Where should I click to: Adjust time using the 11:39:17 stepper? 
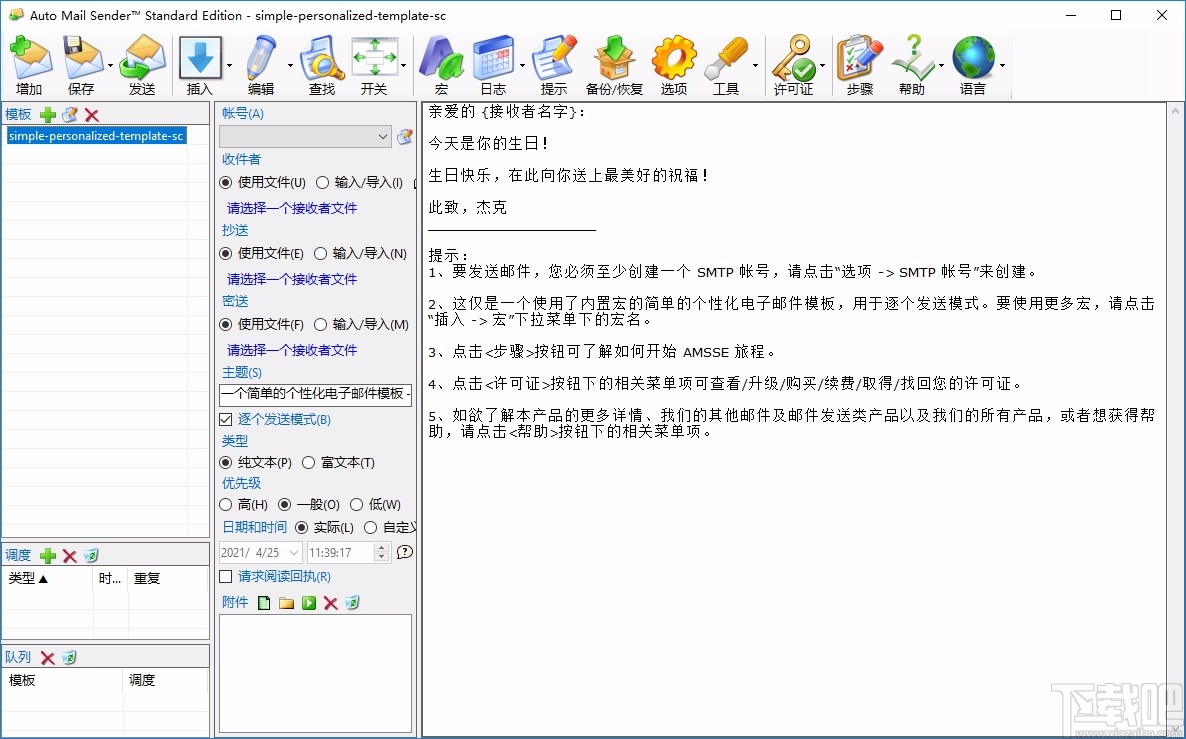[x=379, y=551]
